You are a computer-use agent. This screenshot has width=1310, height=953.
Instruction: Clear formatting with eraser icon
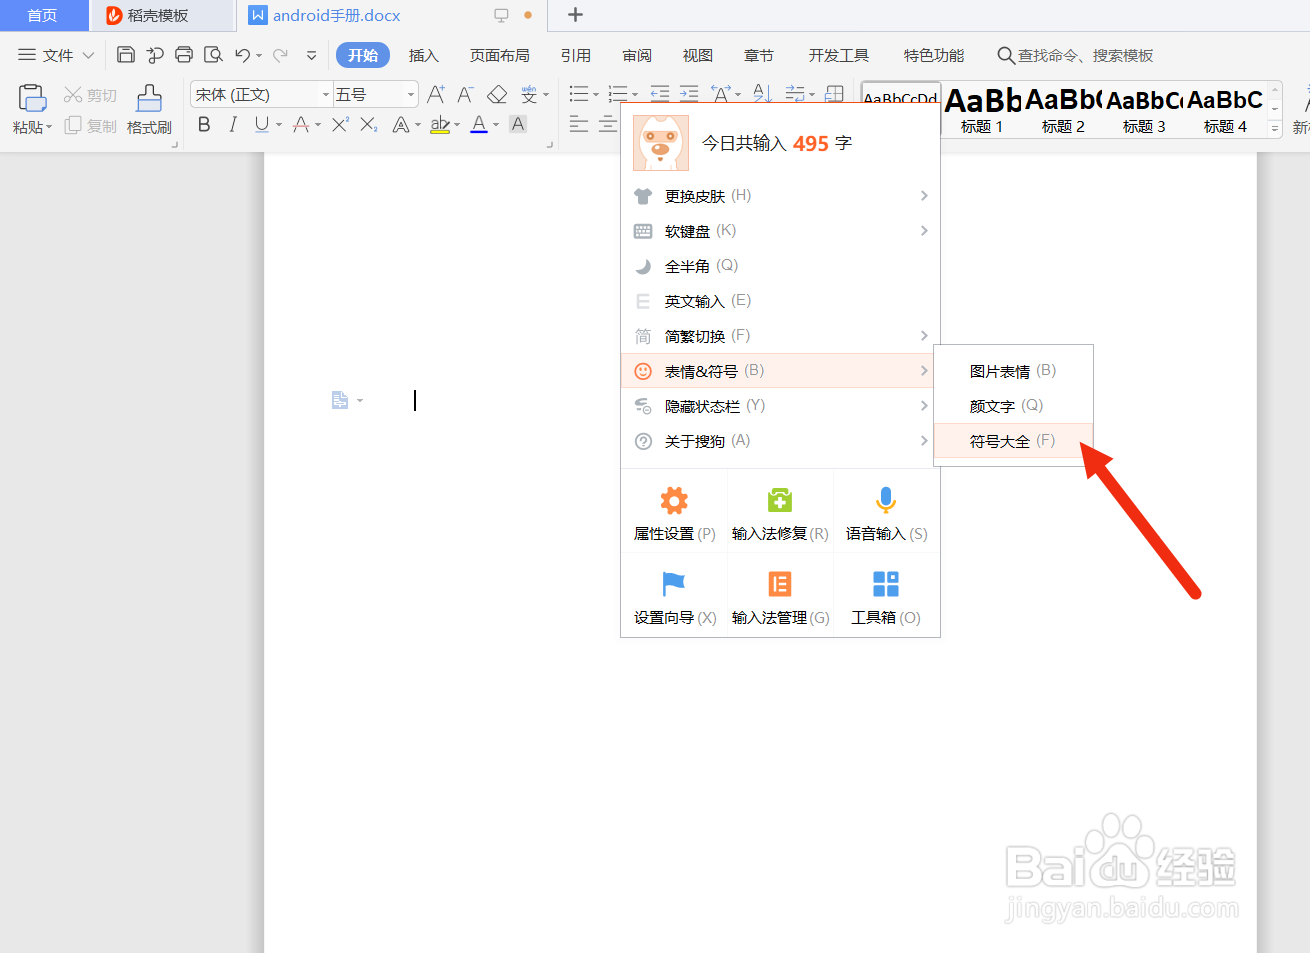[497, 94]
